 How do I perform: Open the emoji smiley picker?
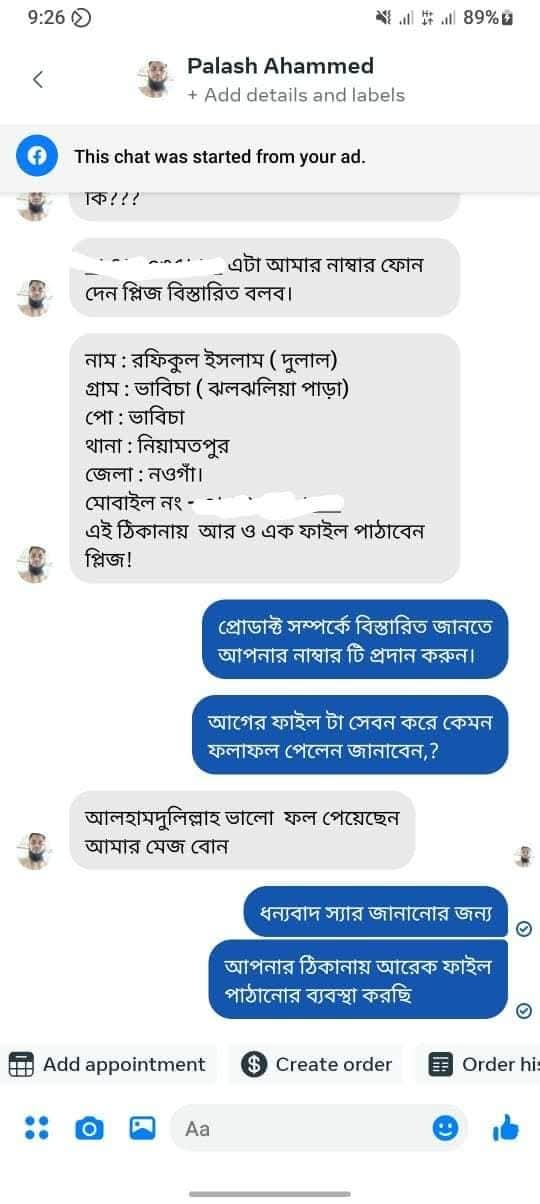(x=445, y=1128)
